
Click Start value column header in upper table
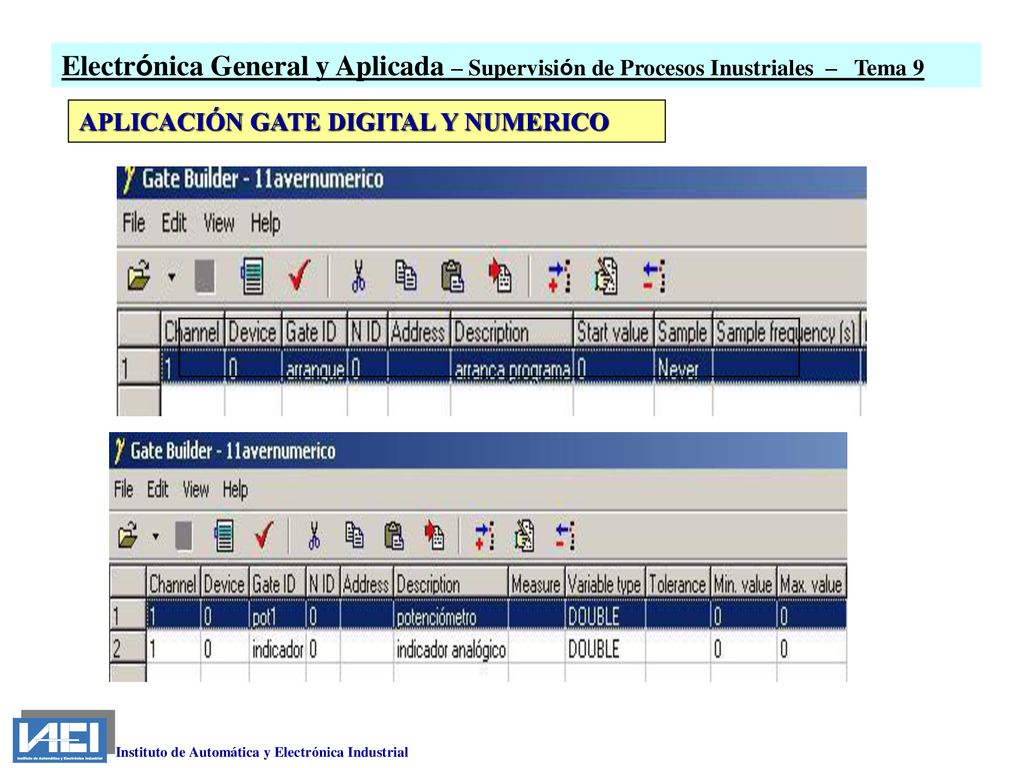[613, 332]
